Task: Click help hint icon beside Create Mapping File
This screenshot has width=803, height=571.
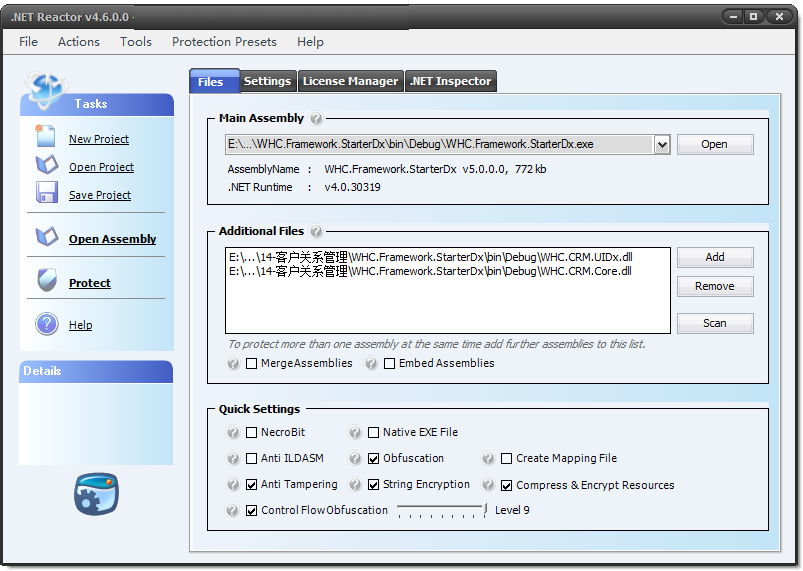Action: (x=488, y=458)
